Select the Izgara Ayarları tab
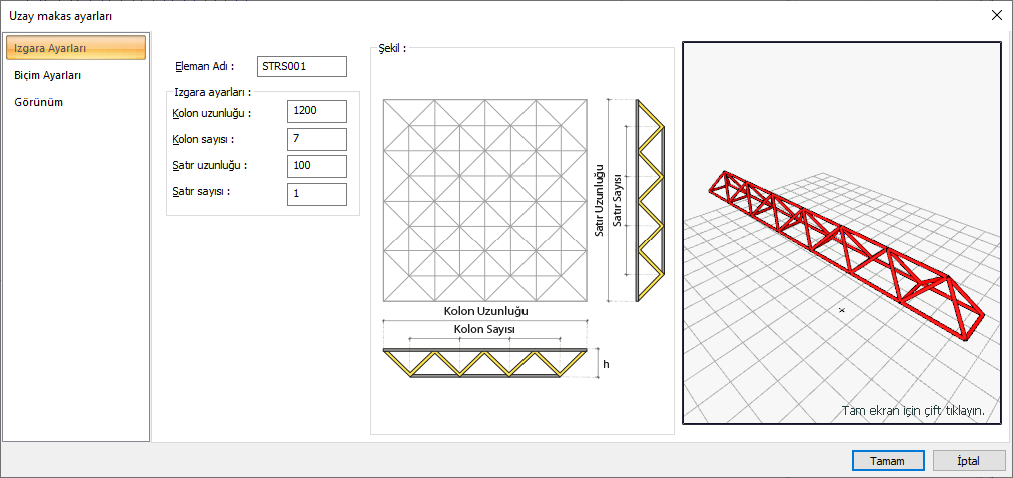Image resolution: width=1013 pixels, height=478 pixels. (x=76, y=48)
